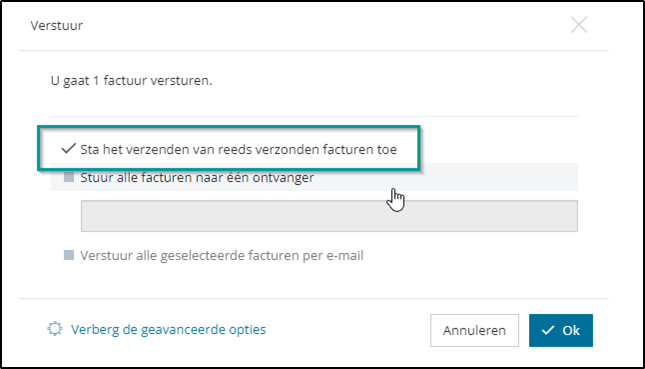This screenshot has width=645, height=369.
Task: Click the text U gaat 1 factuur versturen
Action: tap(131, 81)
